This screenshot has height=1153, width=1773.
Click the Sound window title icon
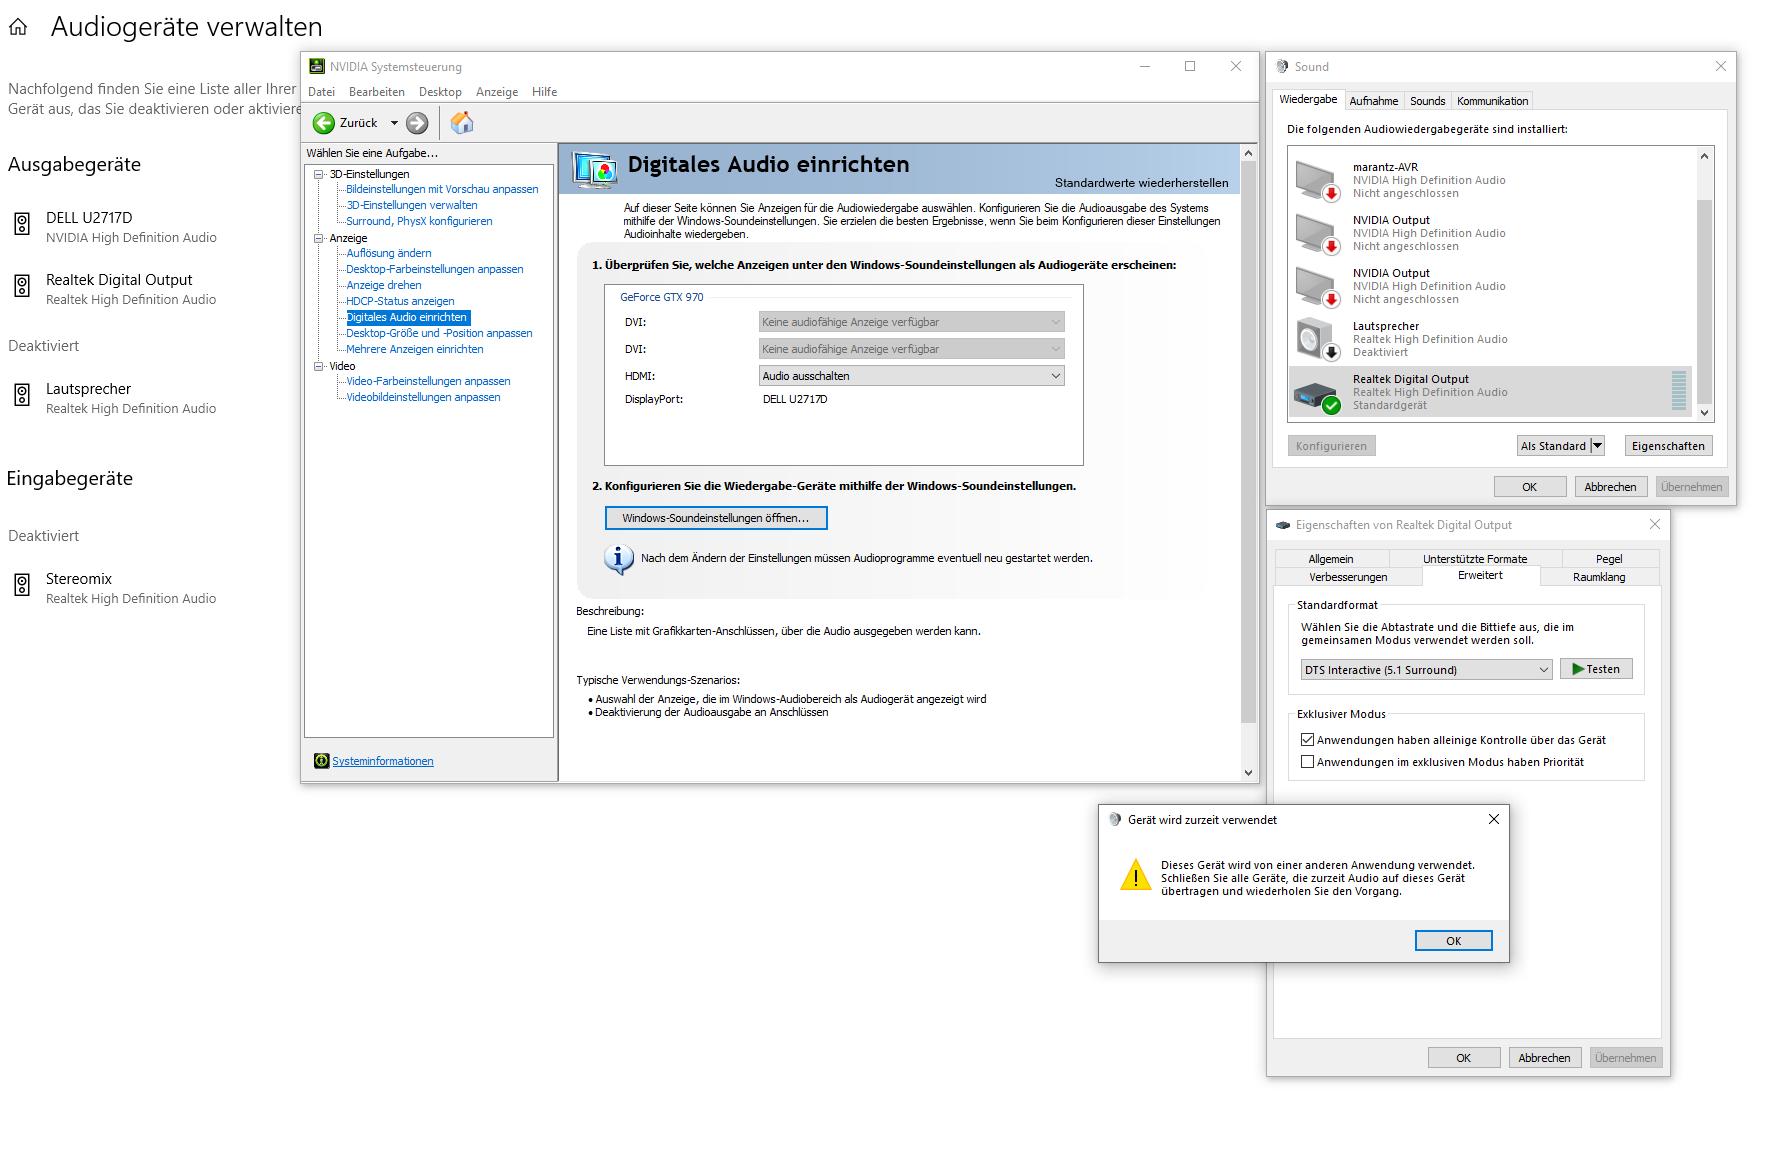pyautogui.click(x=1282, y=67)
